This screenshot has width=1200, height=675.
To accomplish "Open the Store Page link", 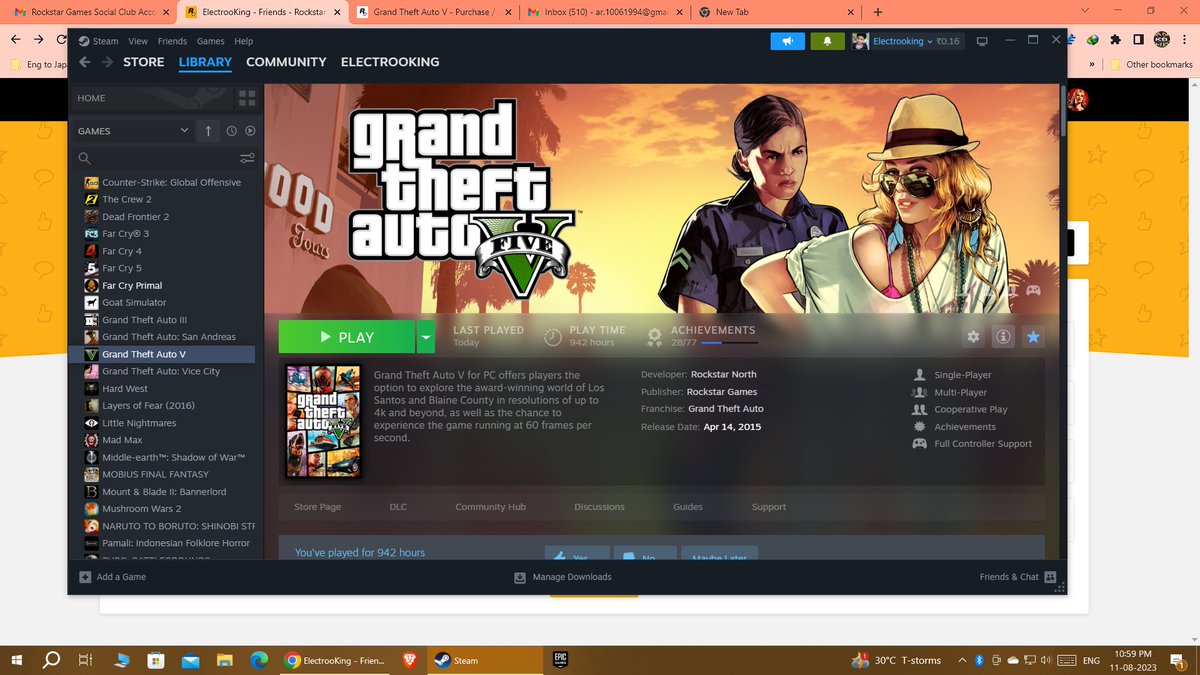I will [x=317, y=507].
